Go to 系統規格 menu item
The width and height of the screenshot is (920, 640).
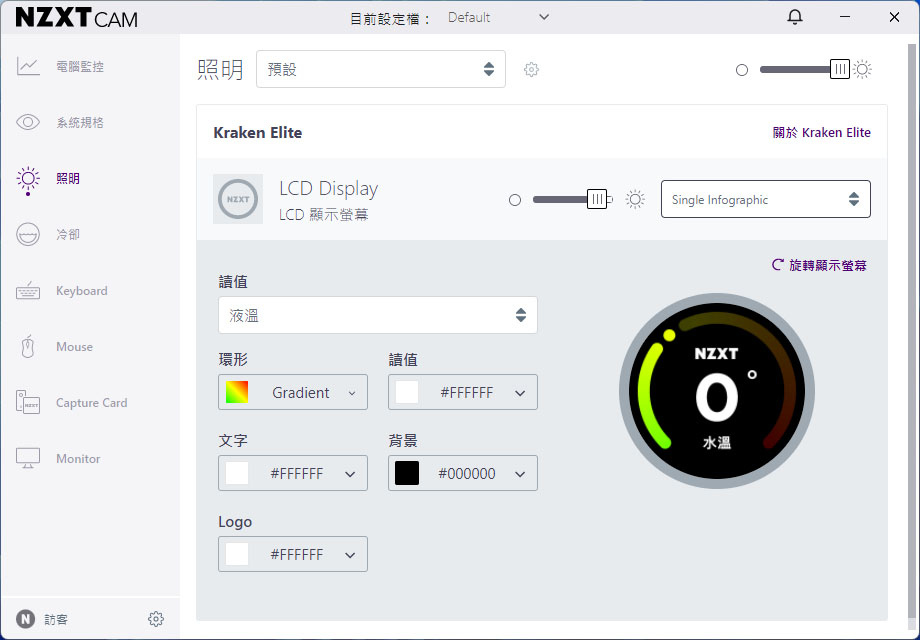(x=80, y=122)
